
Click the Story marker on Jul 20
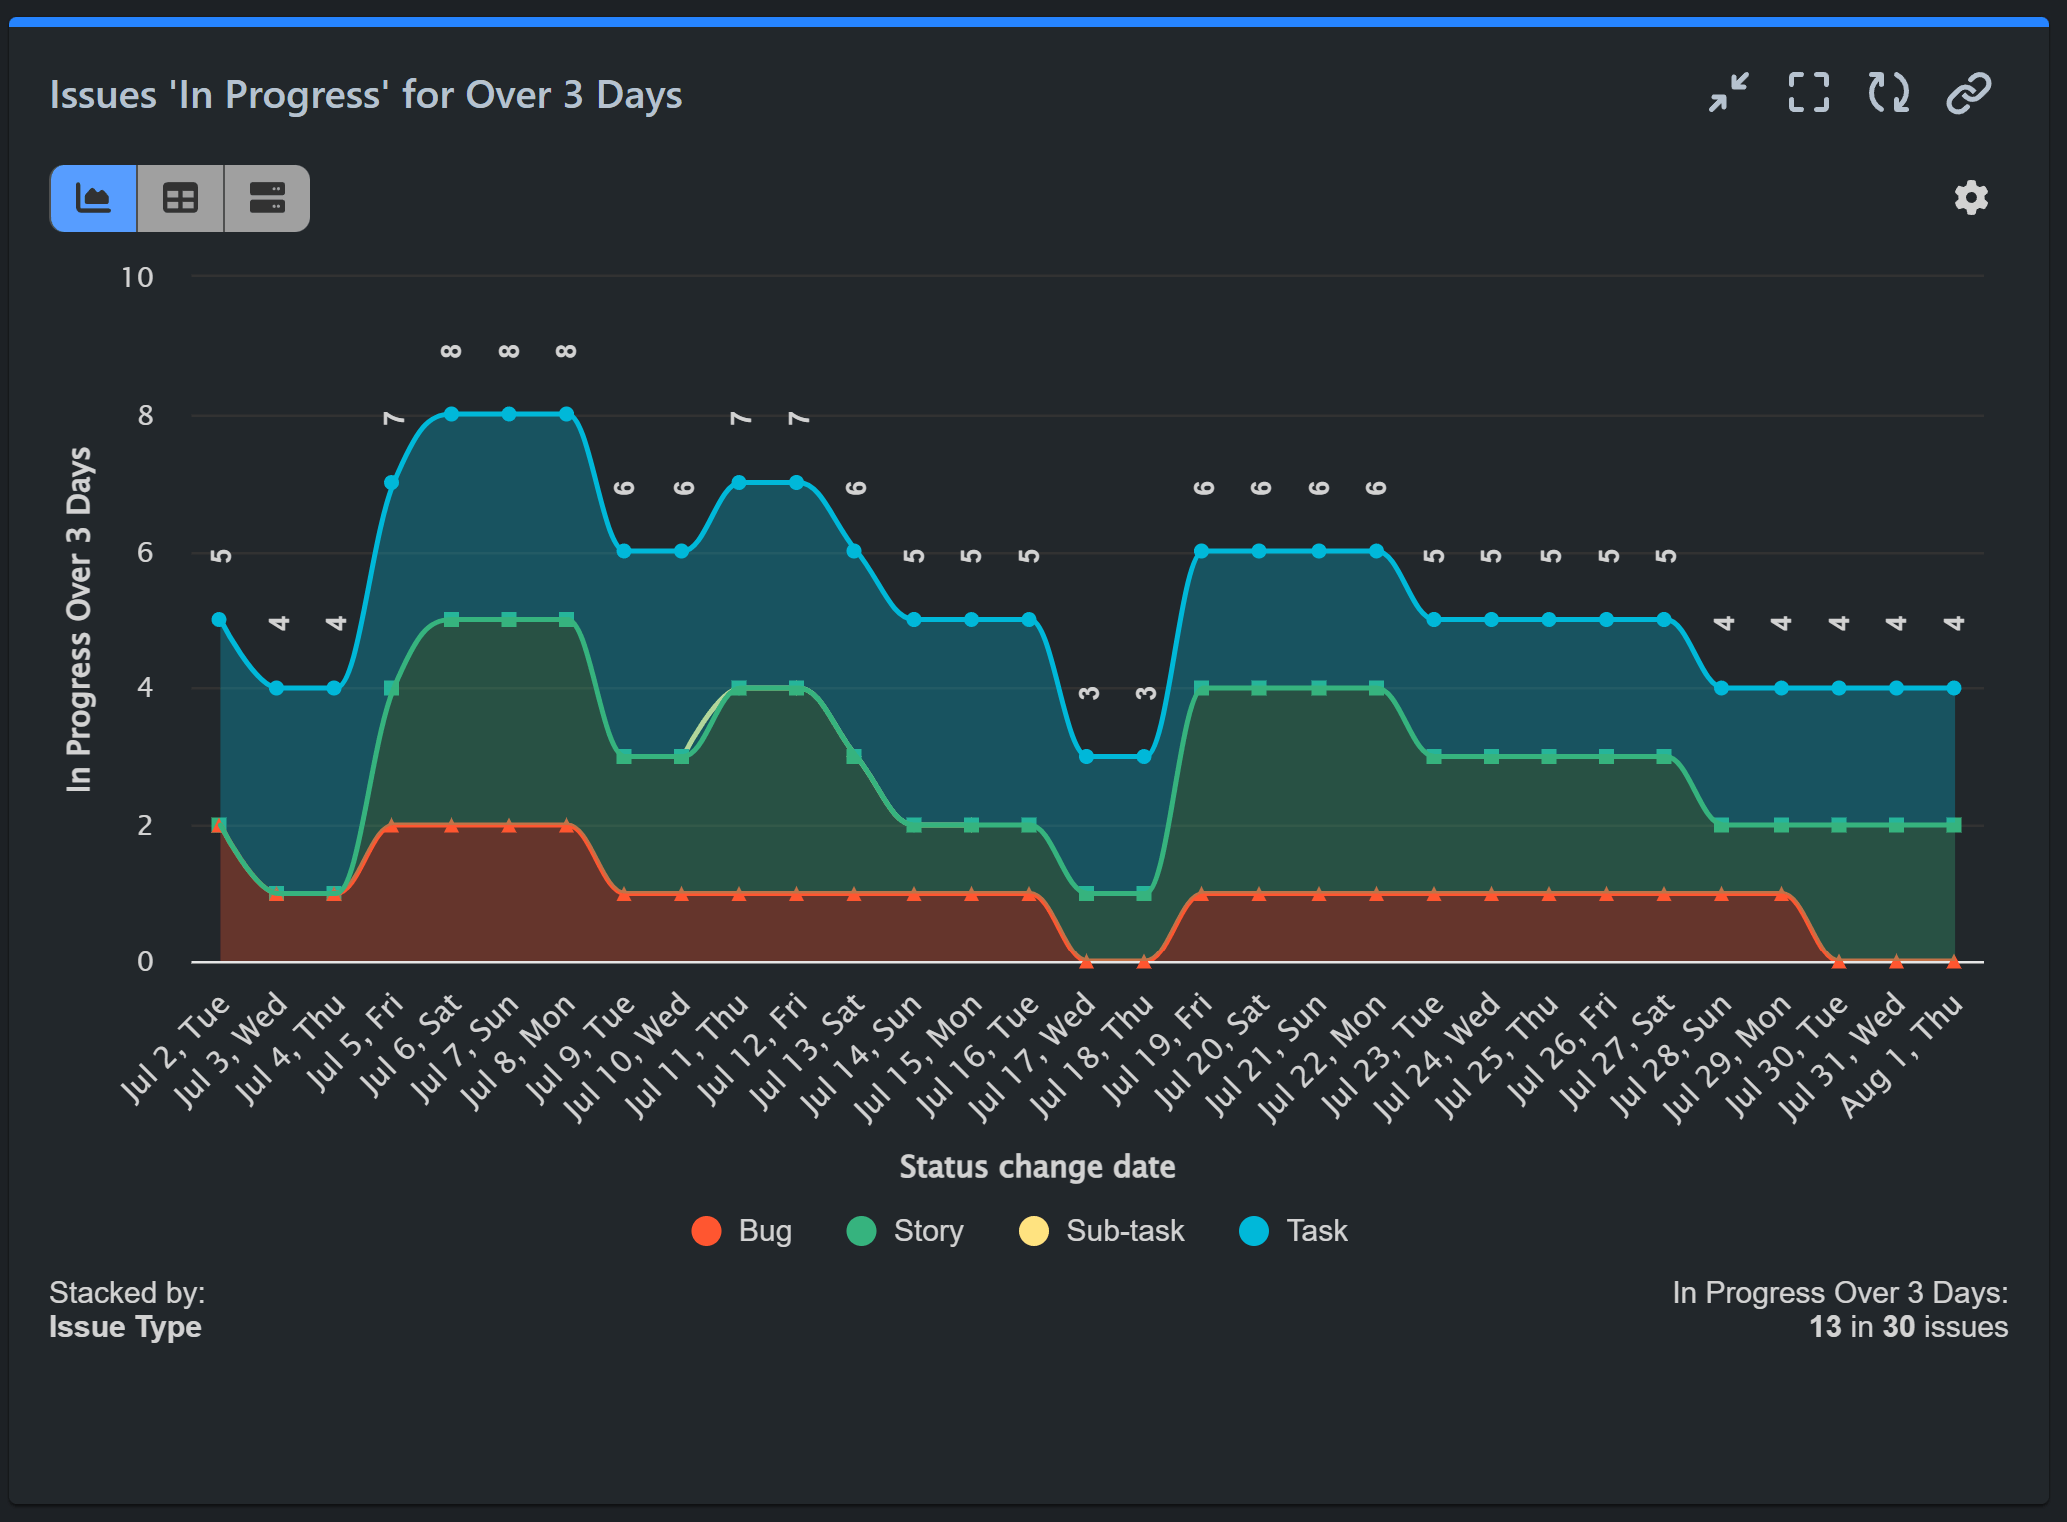(1260, 686)
